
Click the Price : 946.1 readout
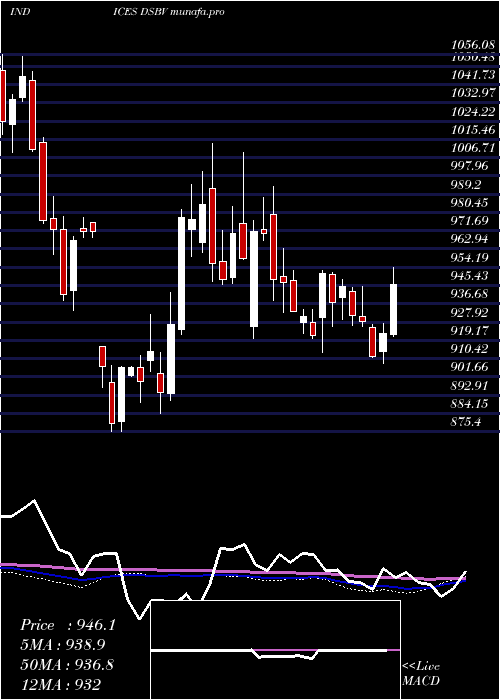pos(68,625)
